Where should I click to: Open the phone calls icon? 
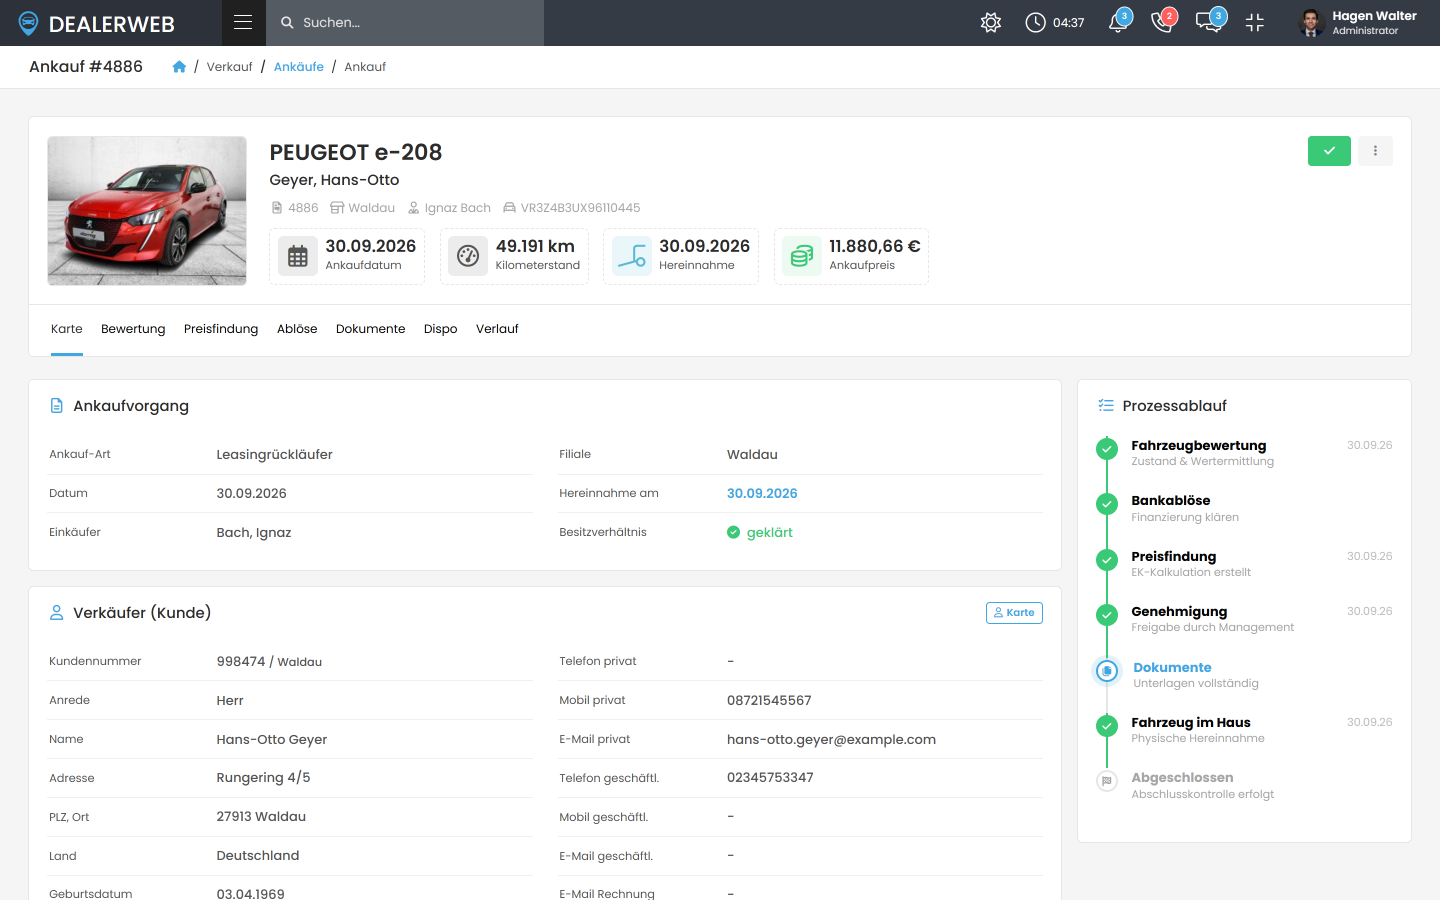pos(1163,22)
